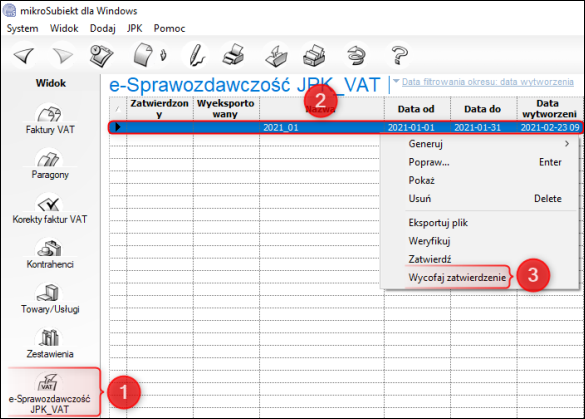585x419 pixels.
Task: Open help via question mark icon
Action: (x=399, y=56)
